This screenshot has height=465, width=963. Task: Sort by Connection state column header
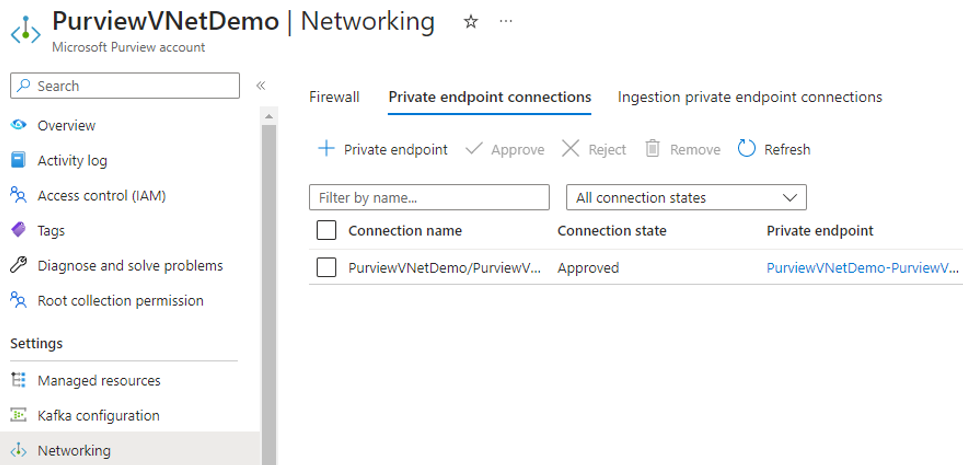point(612,230)
